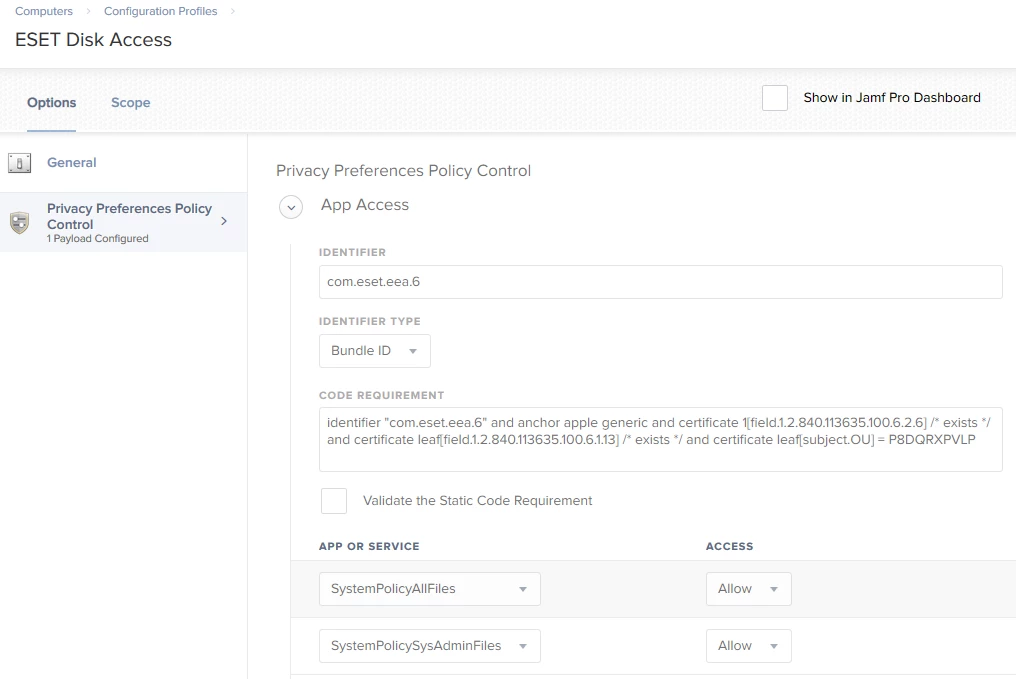Click the Privacy Preferences shield icon
1016x679 pixels.
pos(19,222)
